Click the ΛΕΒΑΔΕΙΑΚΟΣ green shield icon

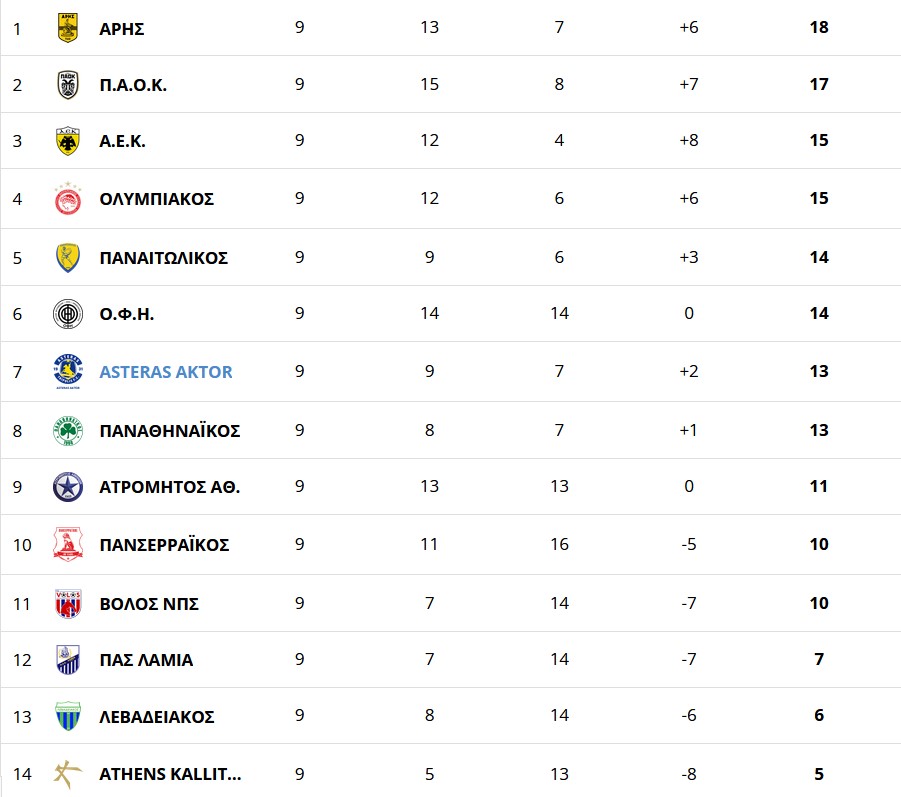(68, 716)
